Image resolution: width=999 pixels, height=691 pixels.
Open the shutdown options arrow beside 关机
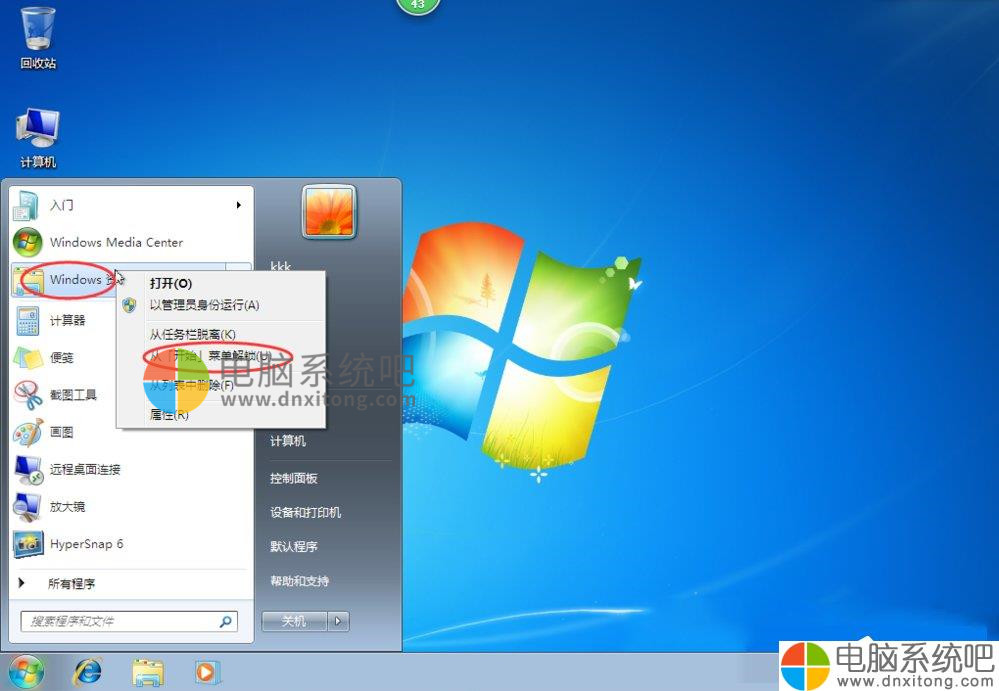tap(338, 621)
